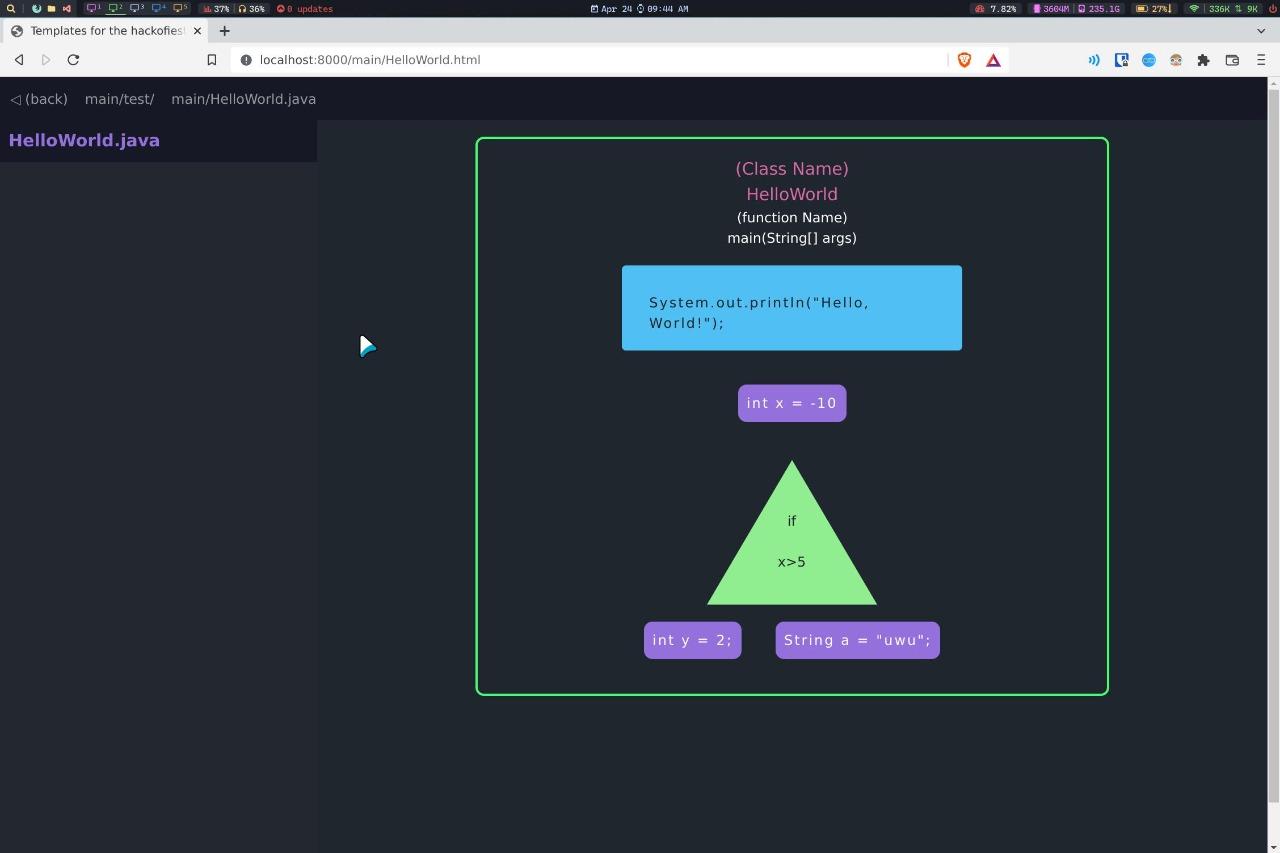Reload the page with the refresh icon
The image size is (1280, 853).
pyautogui.click(x=73, y=60)
